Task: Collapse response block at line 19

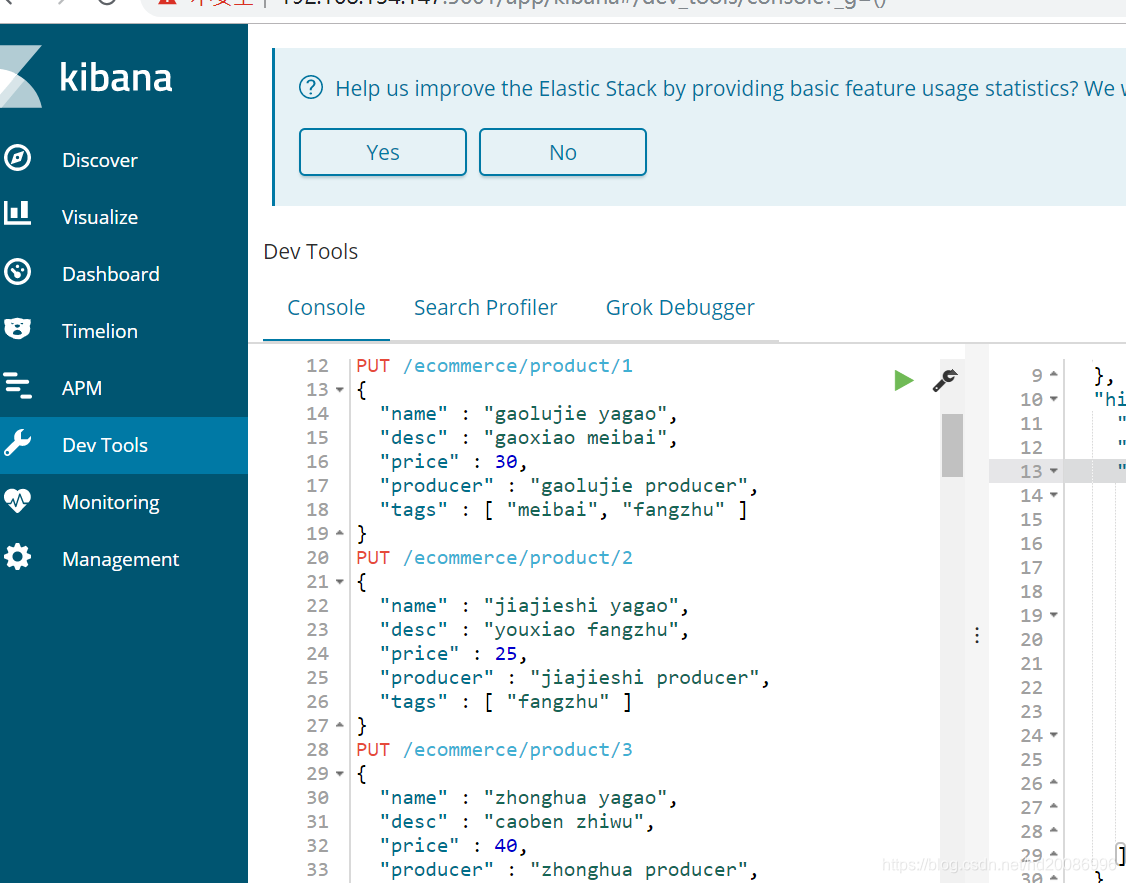Action: click(1053, 615)
